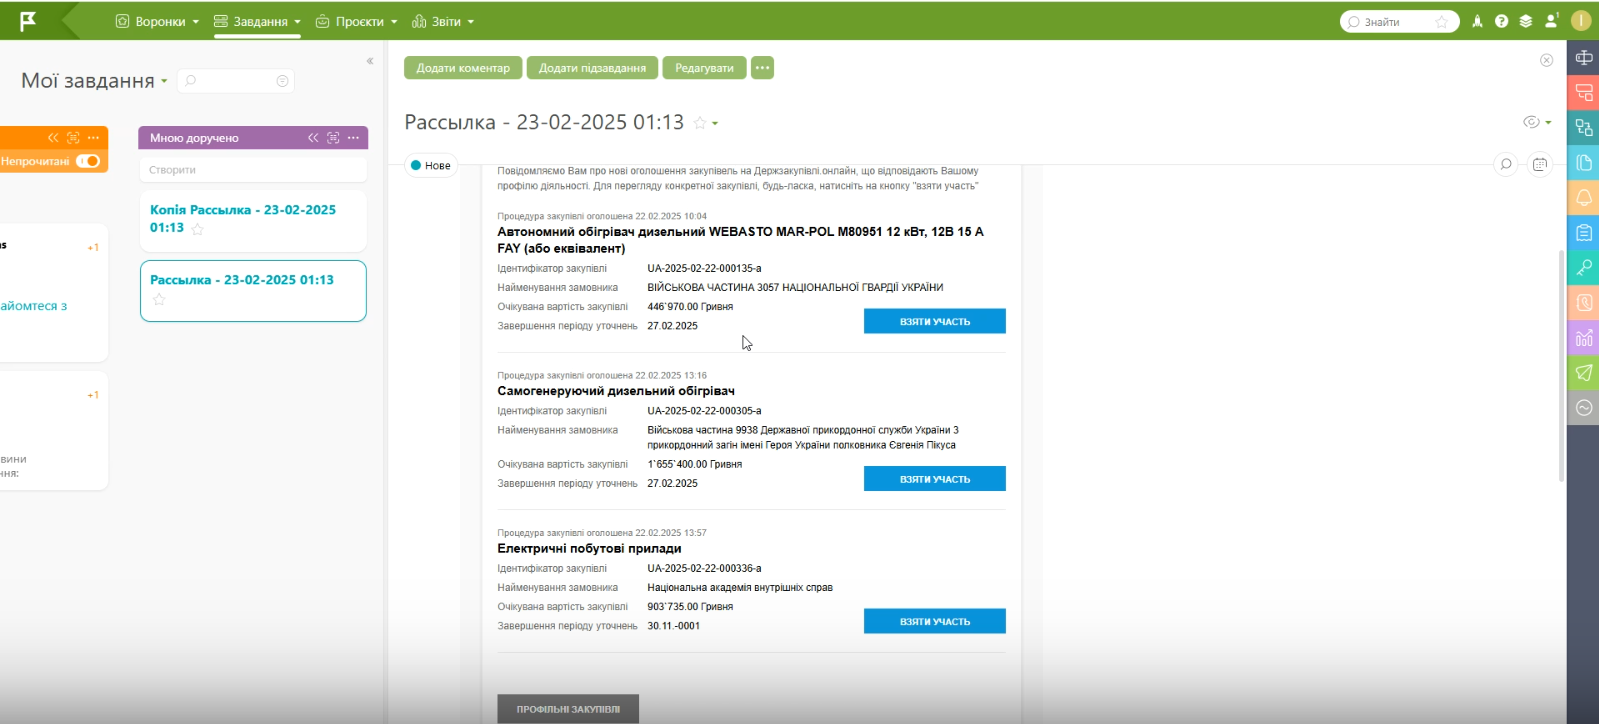Open the Звіти menu
Image resolution: width=1599 pixels, height=724 pixels.
coord(443,21)
